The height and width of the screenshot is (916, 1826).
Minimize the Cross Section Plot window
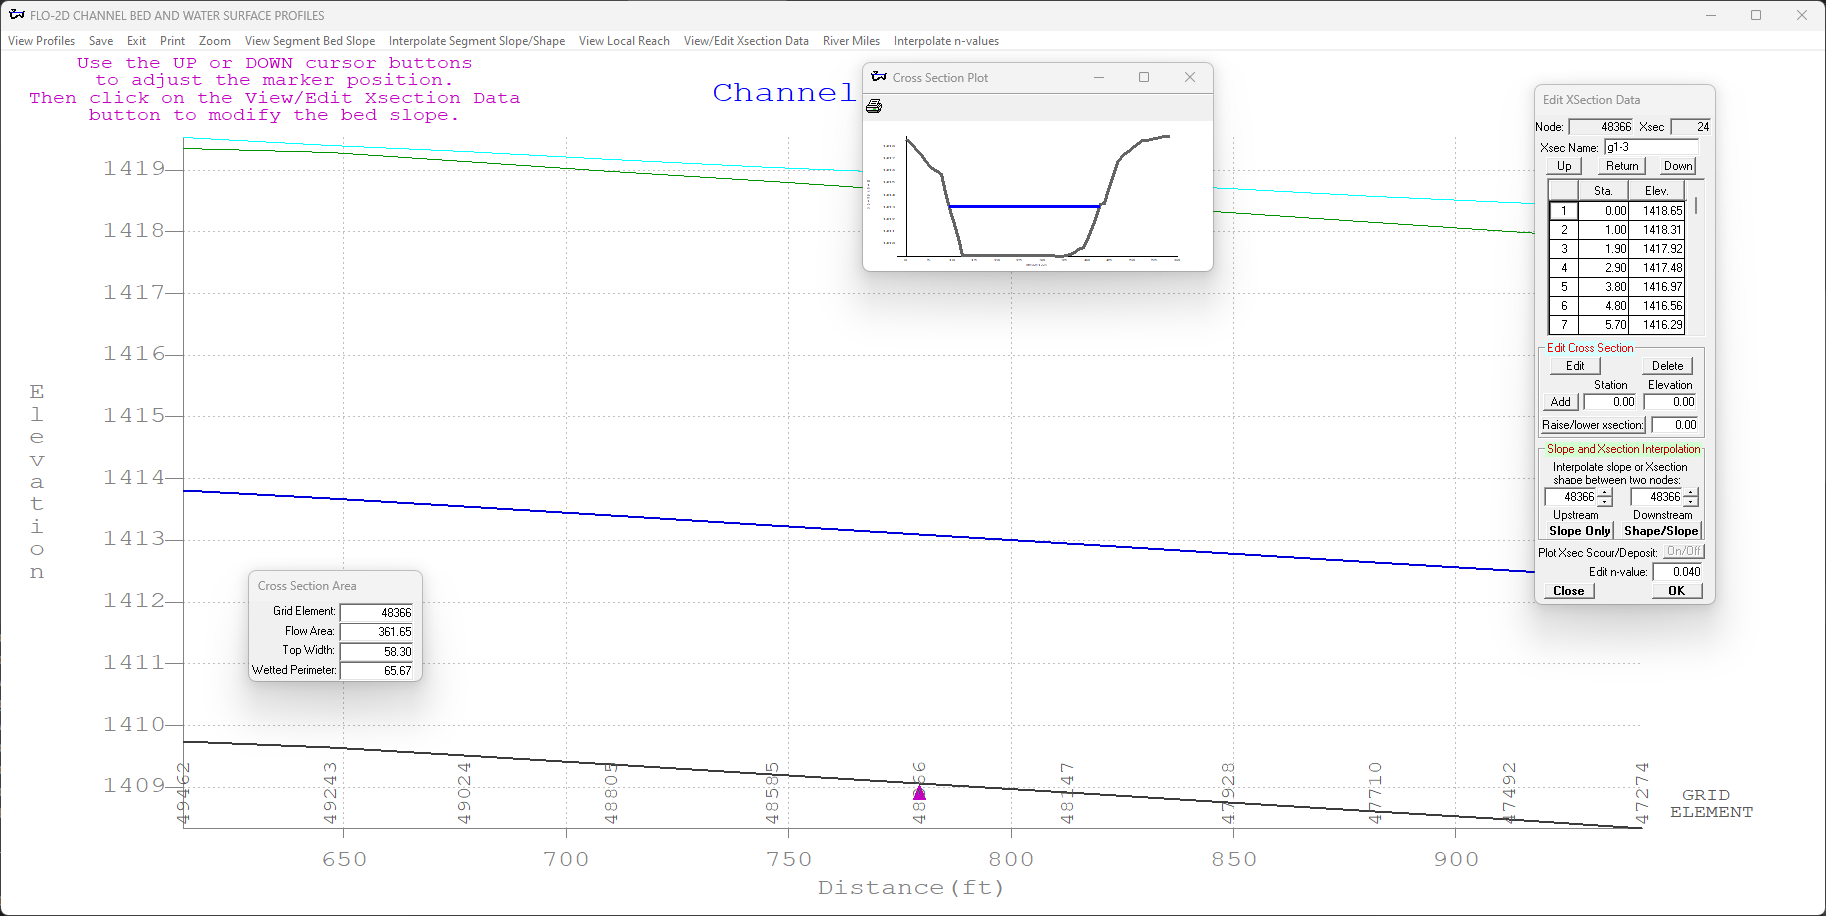point(1099,77)
